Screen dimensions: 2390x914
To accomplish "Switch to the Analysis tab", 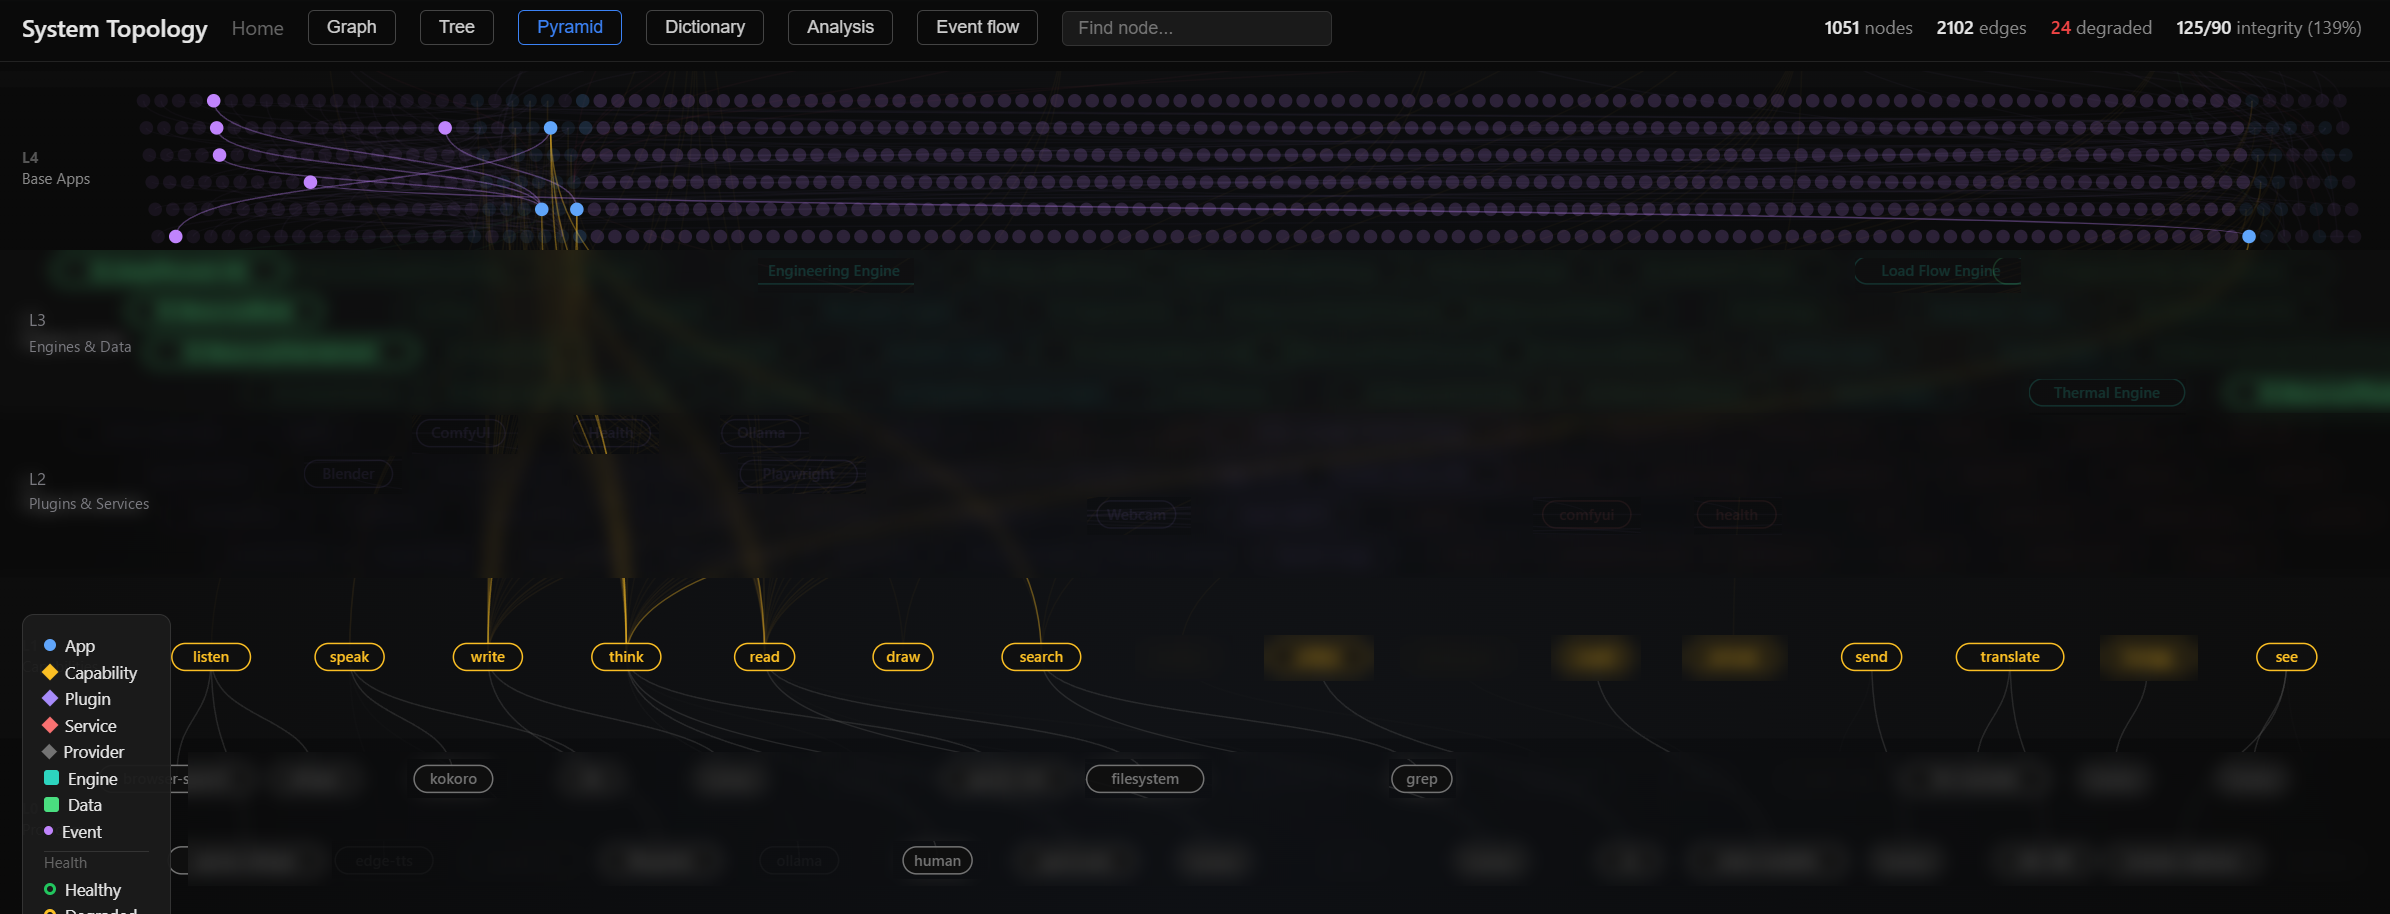I will 840,27.
